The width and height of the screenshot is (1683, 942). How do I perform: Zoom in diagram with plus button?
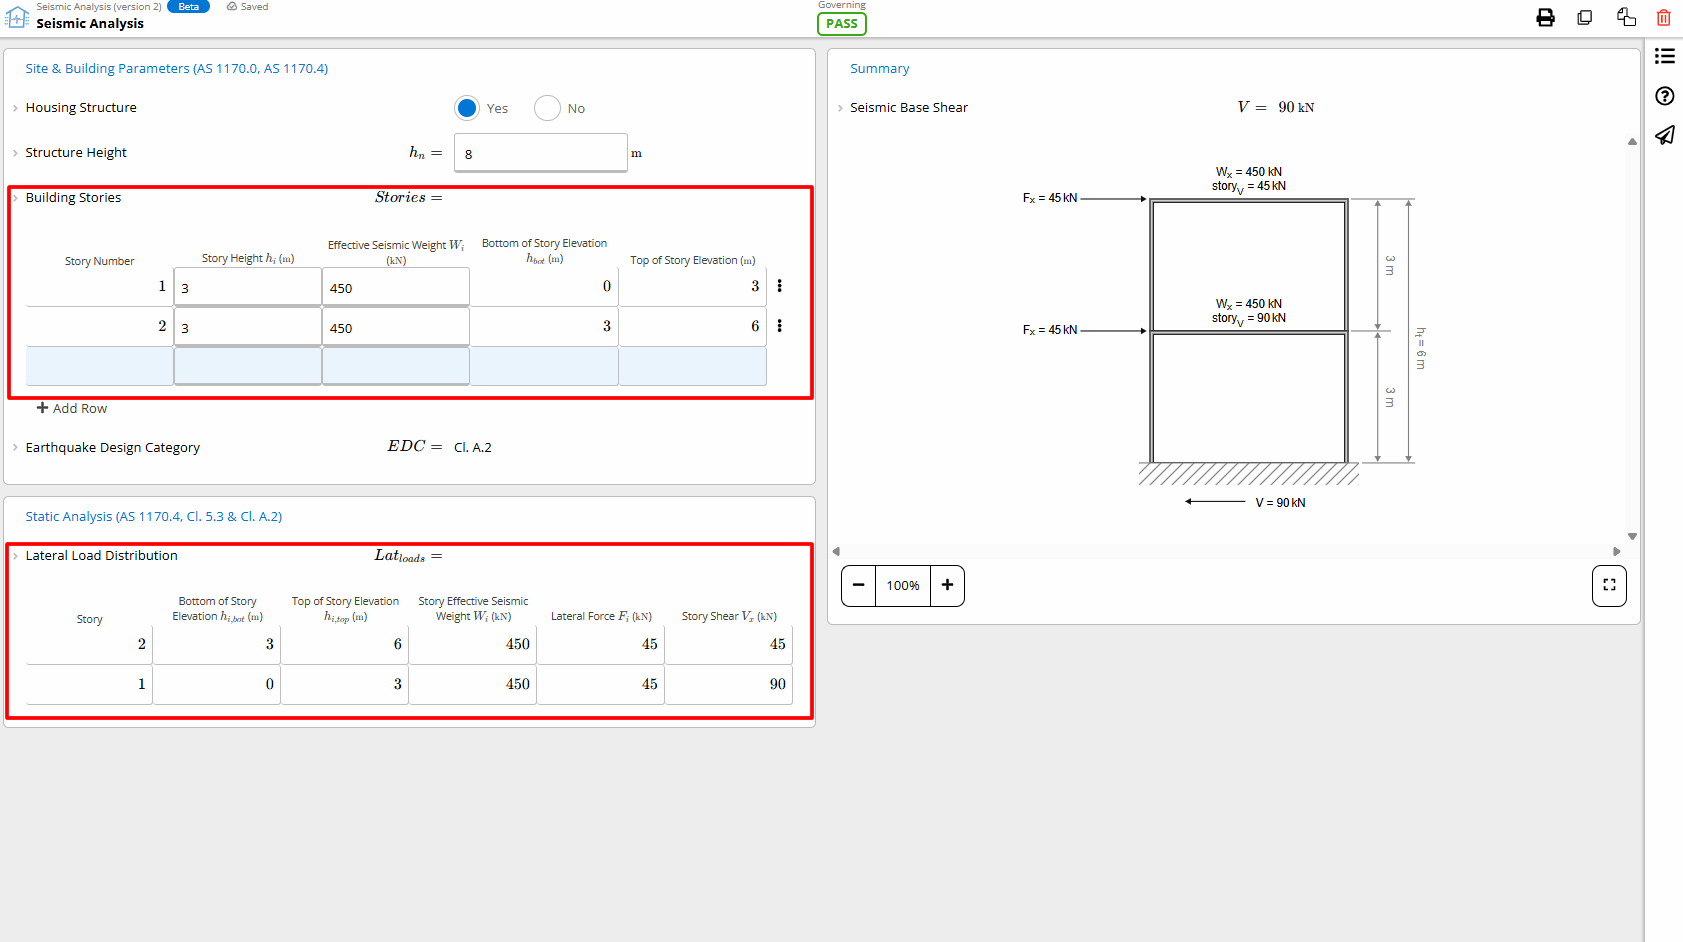tap(947, 585)
